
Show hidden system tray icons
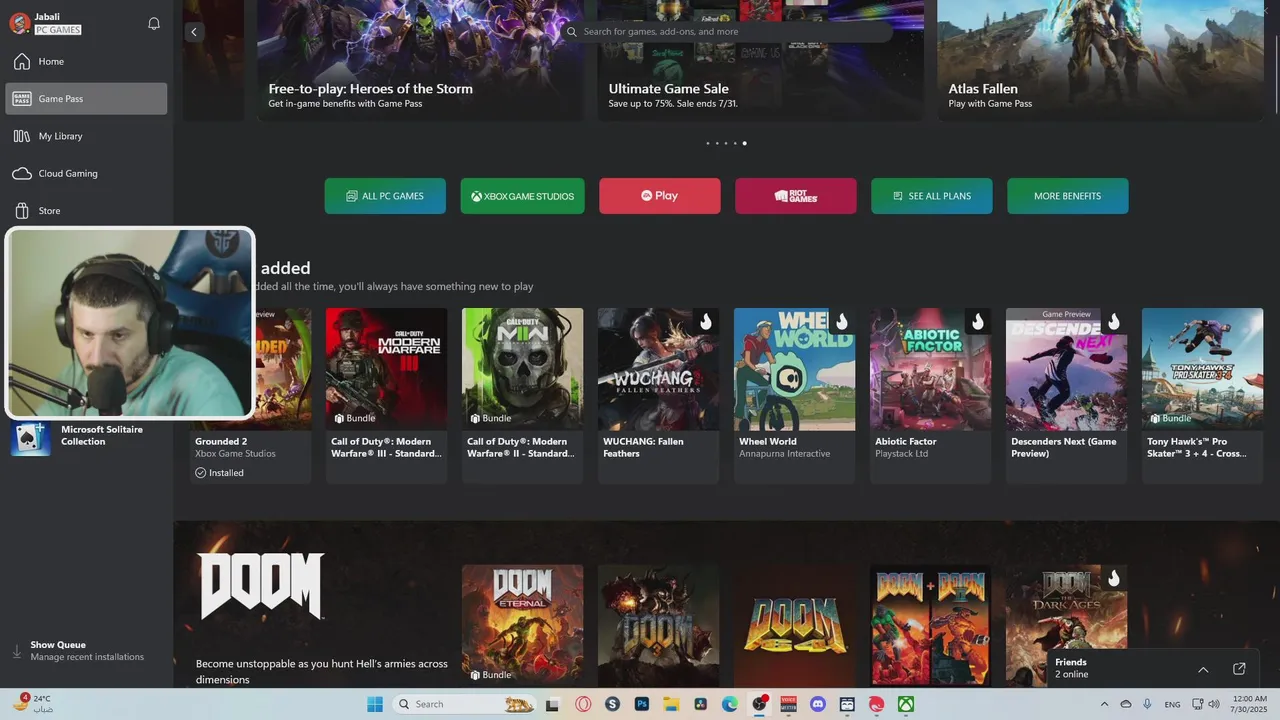coord(1104,704)
